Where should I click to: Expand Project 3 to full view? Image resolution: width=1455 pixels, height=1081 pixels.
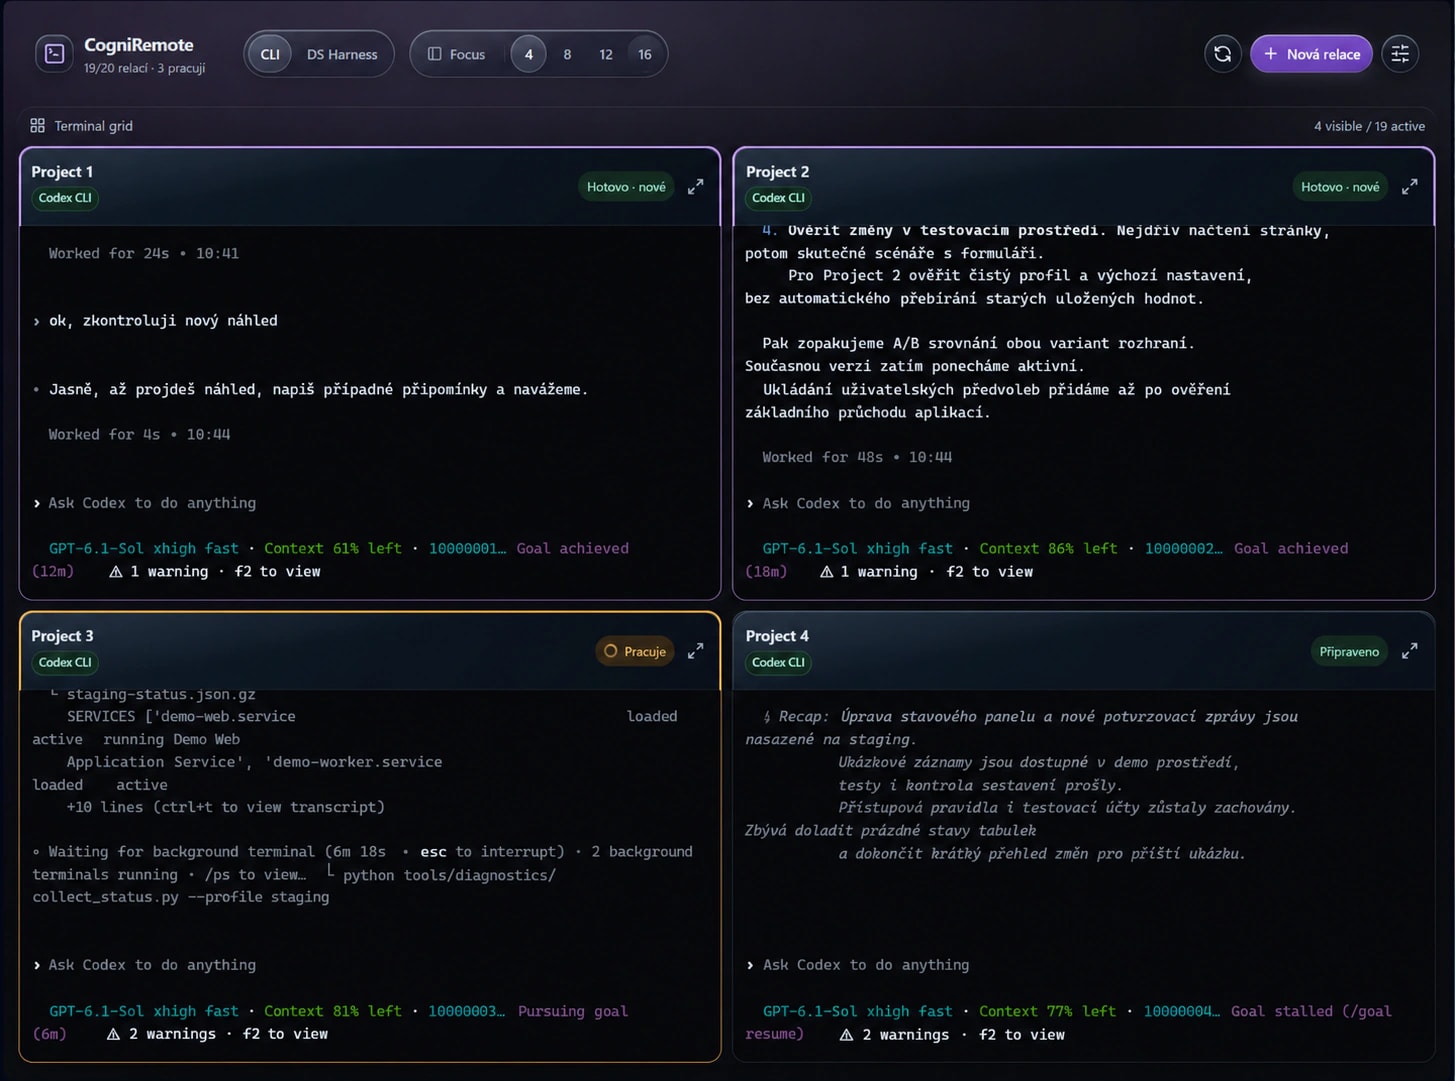tap(695, 651)
